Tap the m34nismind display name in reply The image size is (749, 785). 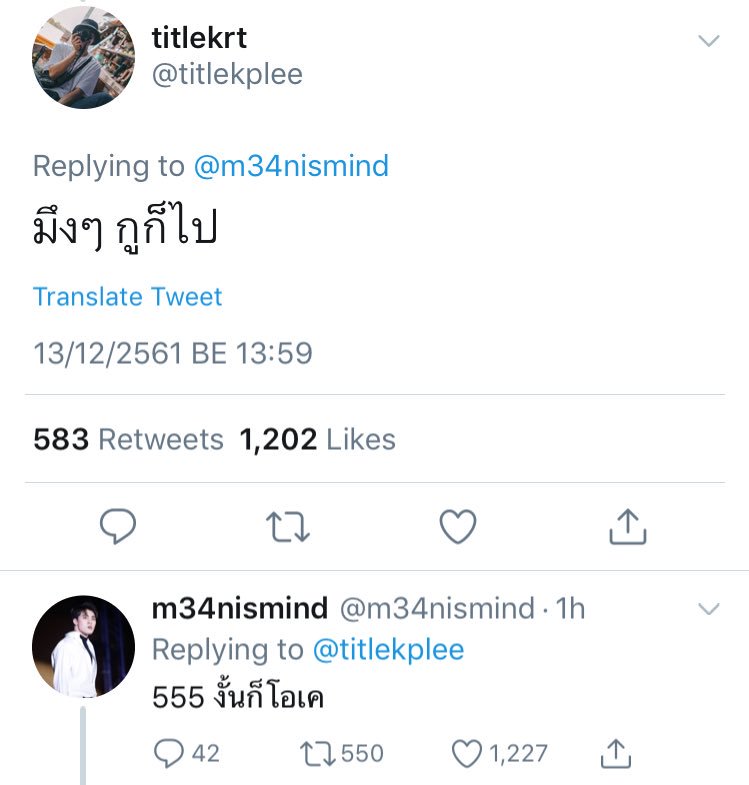[x=240, y=608]
